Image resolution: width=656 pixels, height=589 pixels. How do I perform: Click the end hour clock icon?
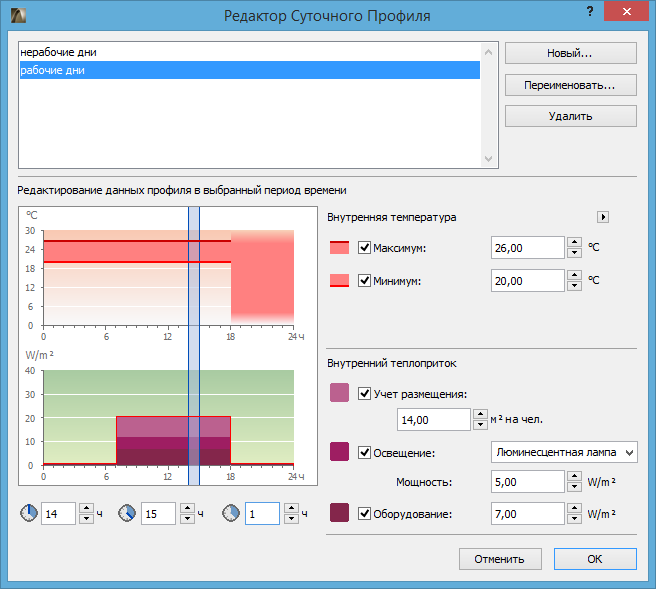pyautogui.click(x=127, y=513)
